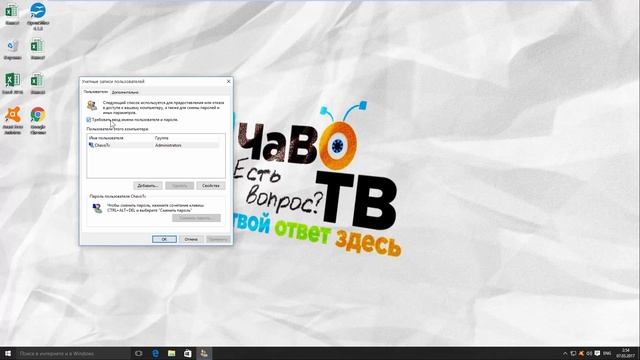Click the Windows Start button
The height and width of the screenshot is (360, 640).
click(8, 353)
